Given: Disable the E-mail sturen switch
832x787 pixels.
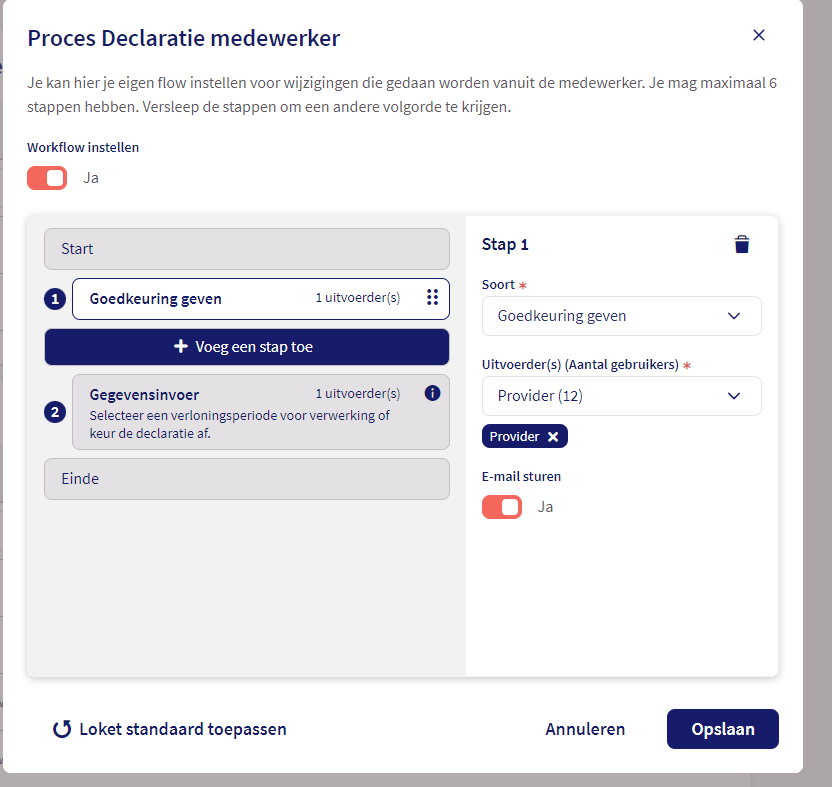Looking at the screenshot, I should (502, 507).
